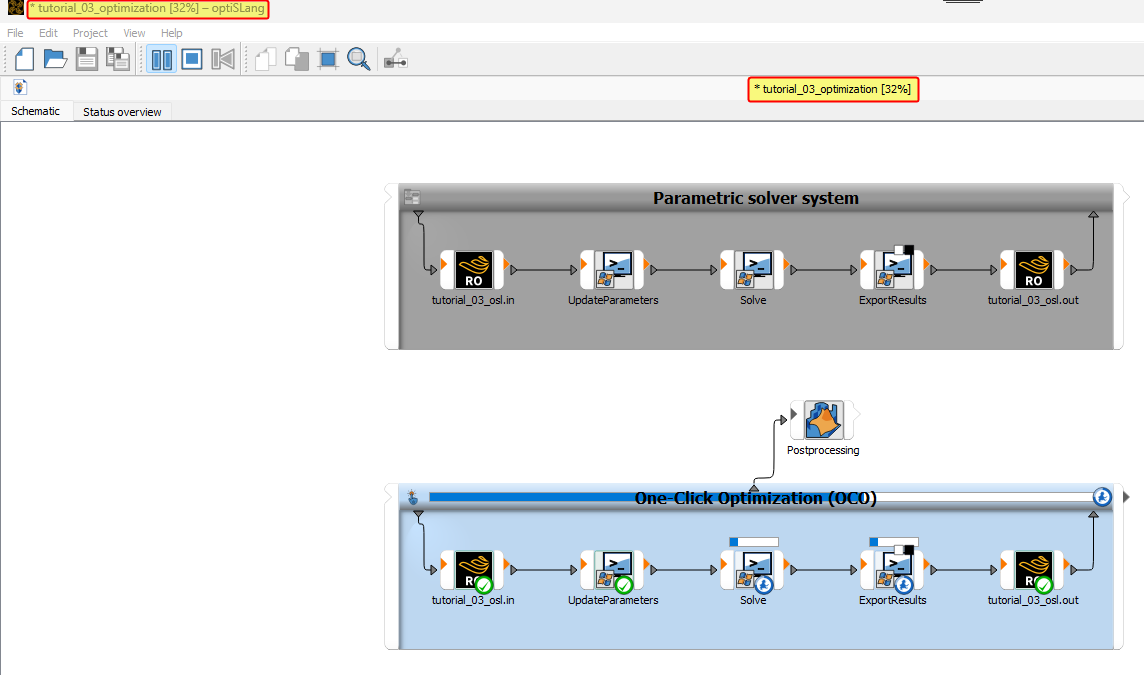Viewport: 1144px width, 675px height.
Task: Select ExportResults node in Parametric solver system
Action: (x=892, y=269)
